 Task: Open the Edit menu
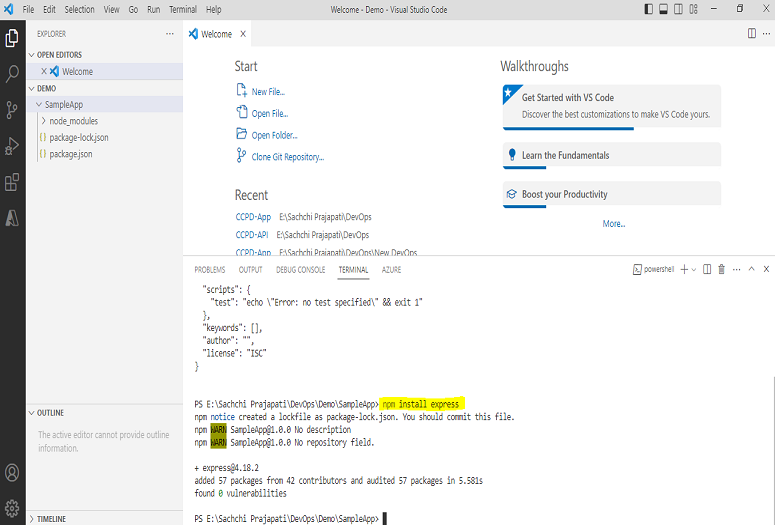tap(49, 9)
